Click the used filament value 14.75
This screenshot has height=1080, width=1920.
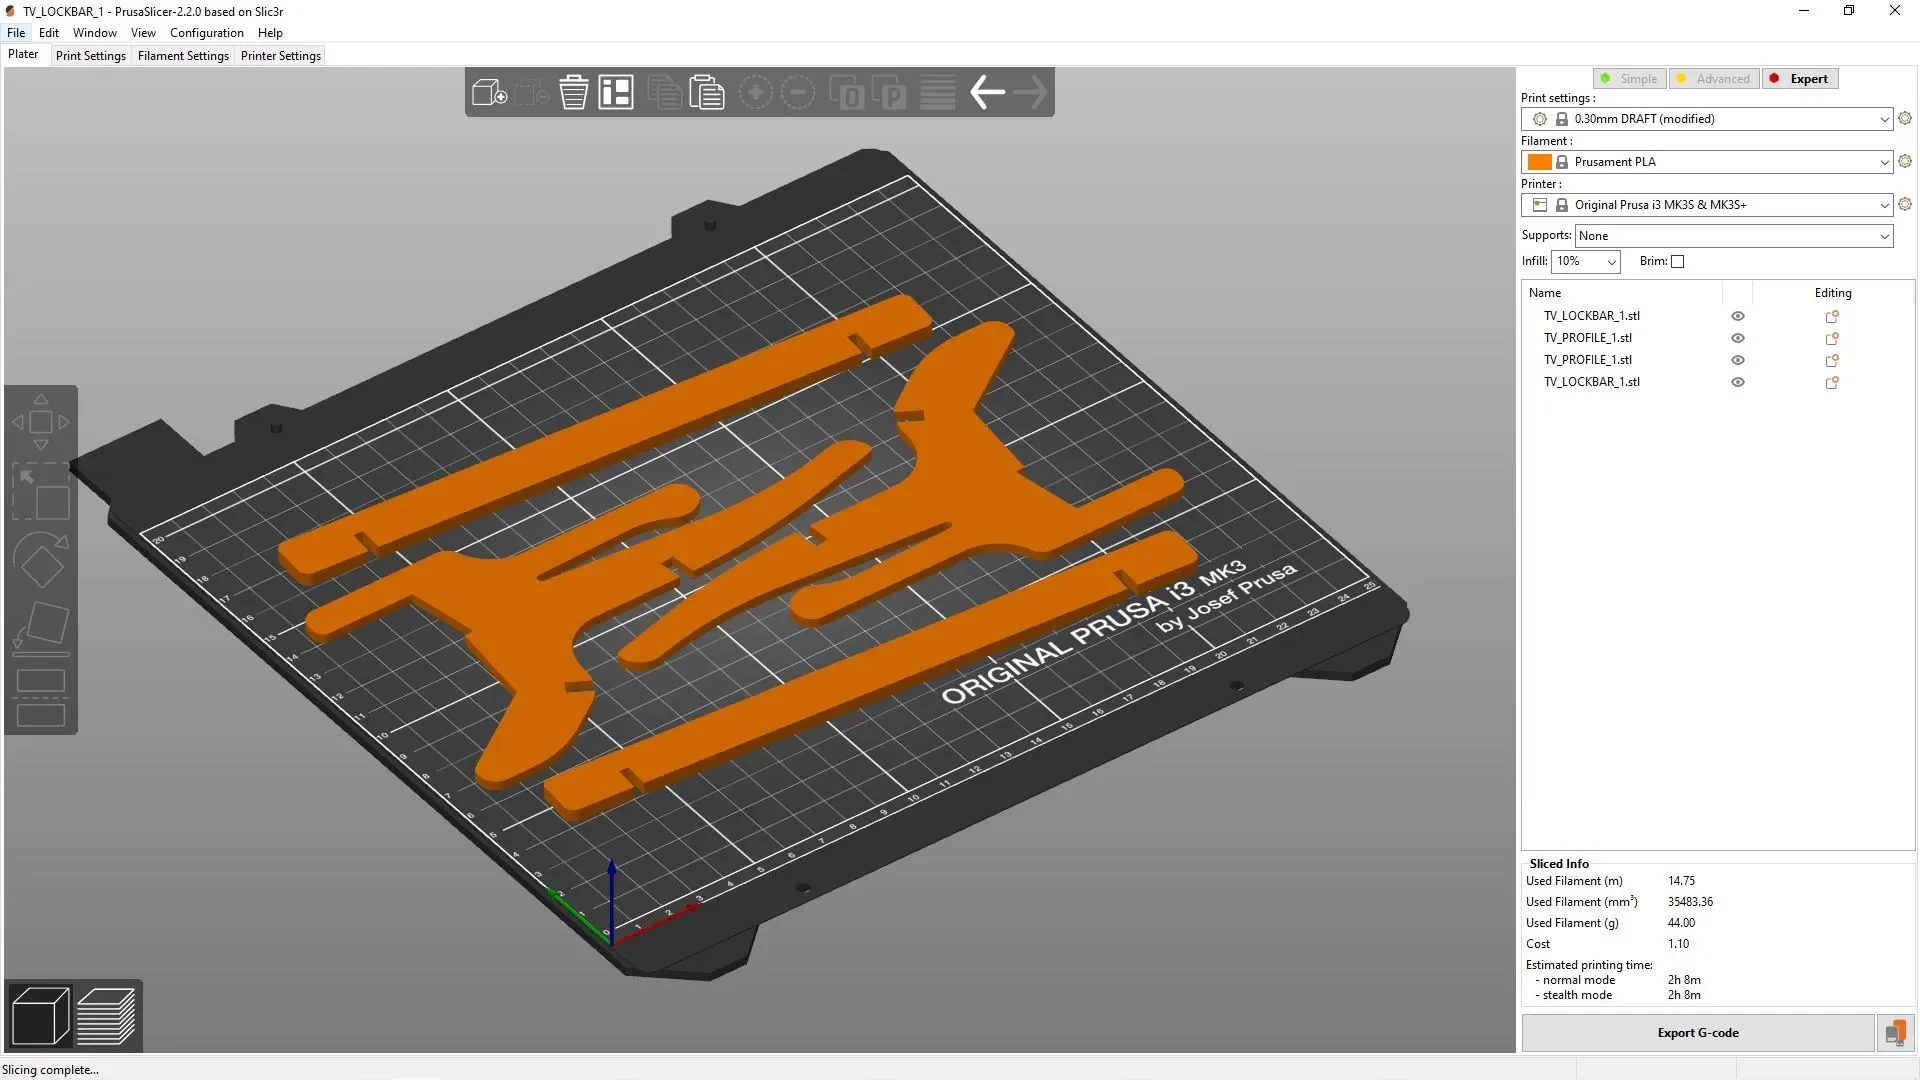coord(1681,881)
